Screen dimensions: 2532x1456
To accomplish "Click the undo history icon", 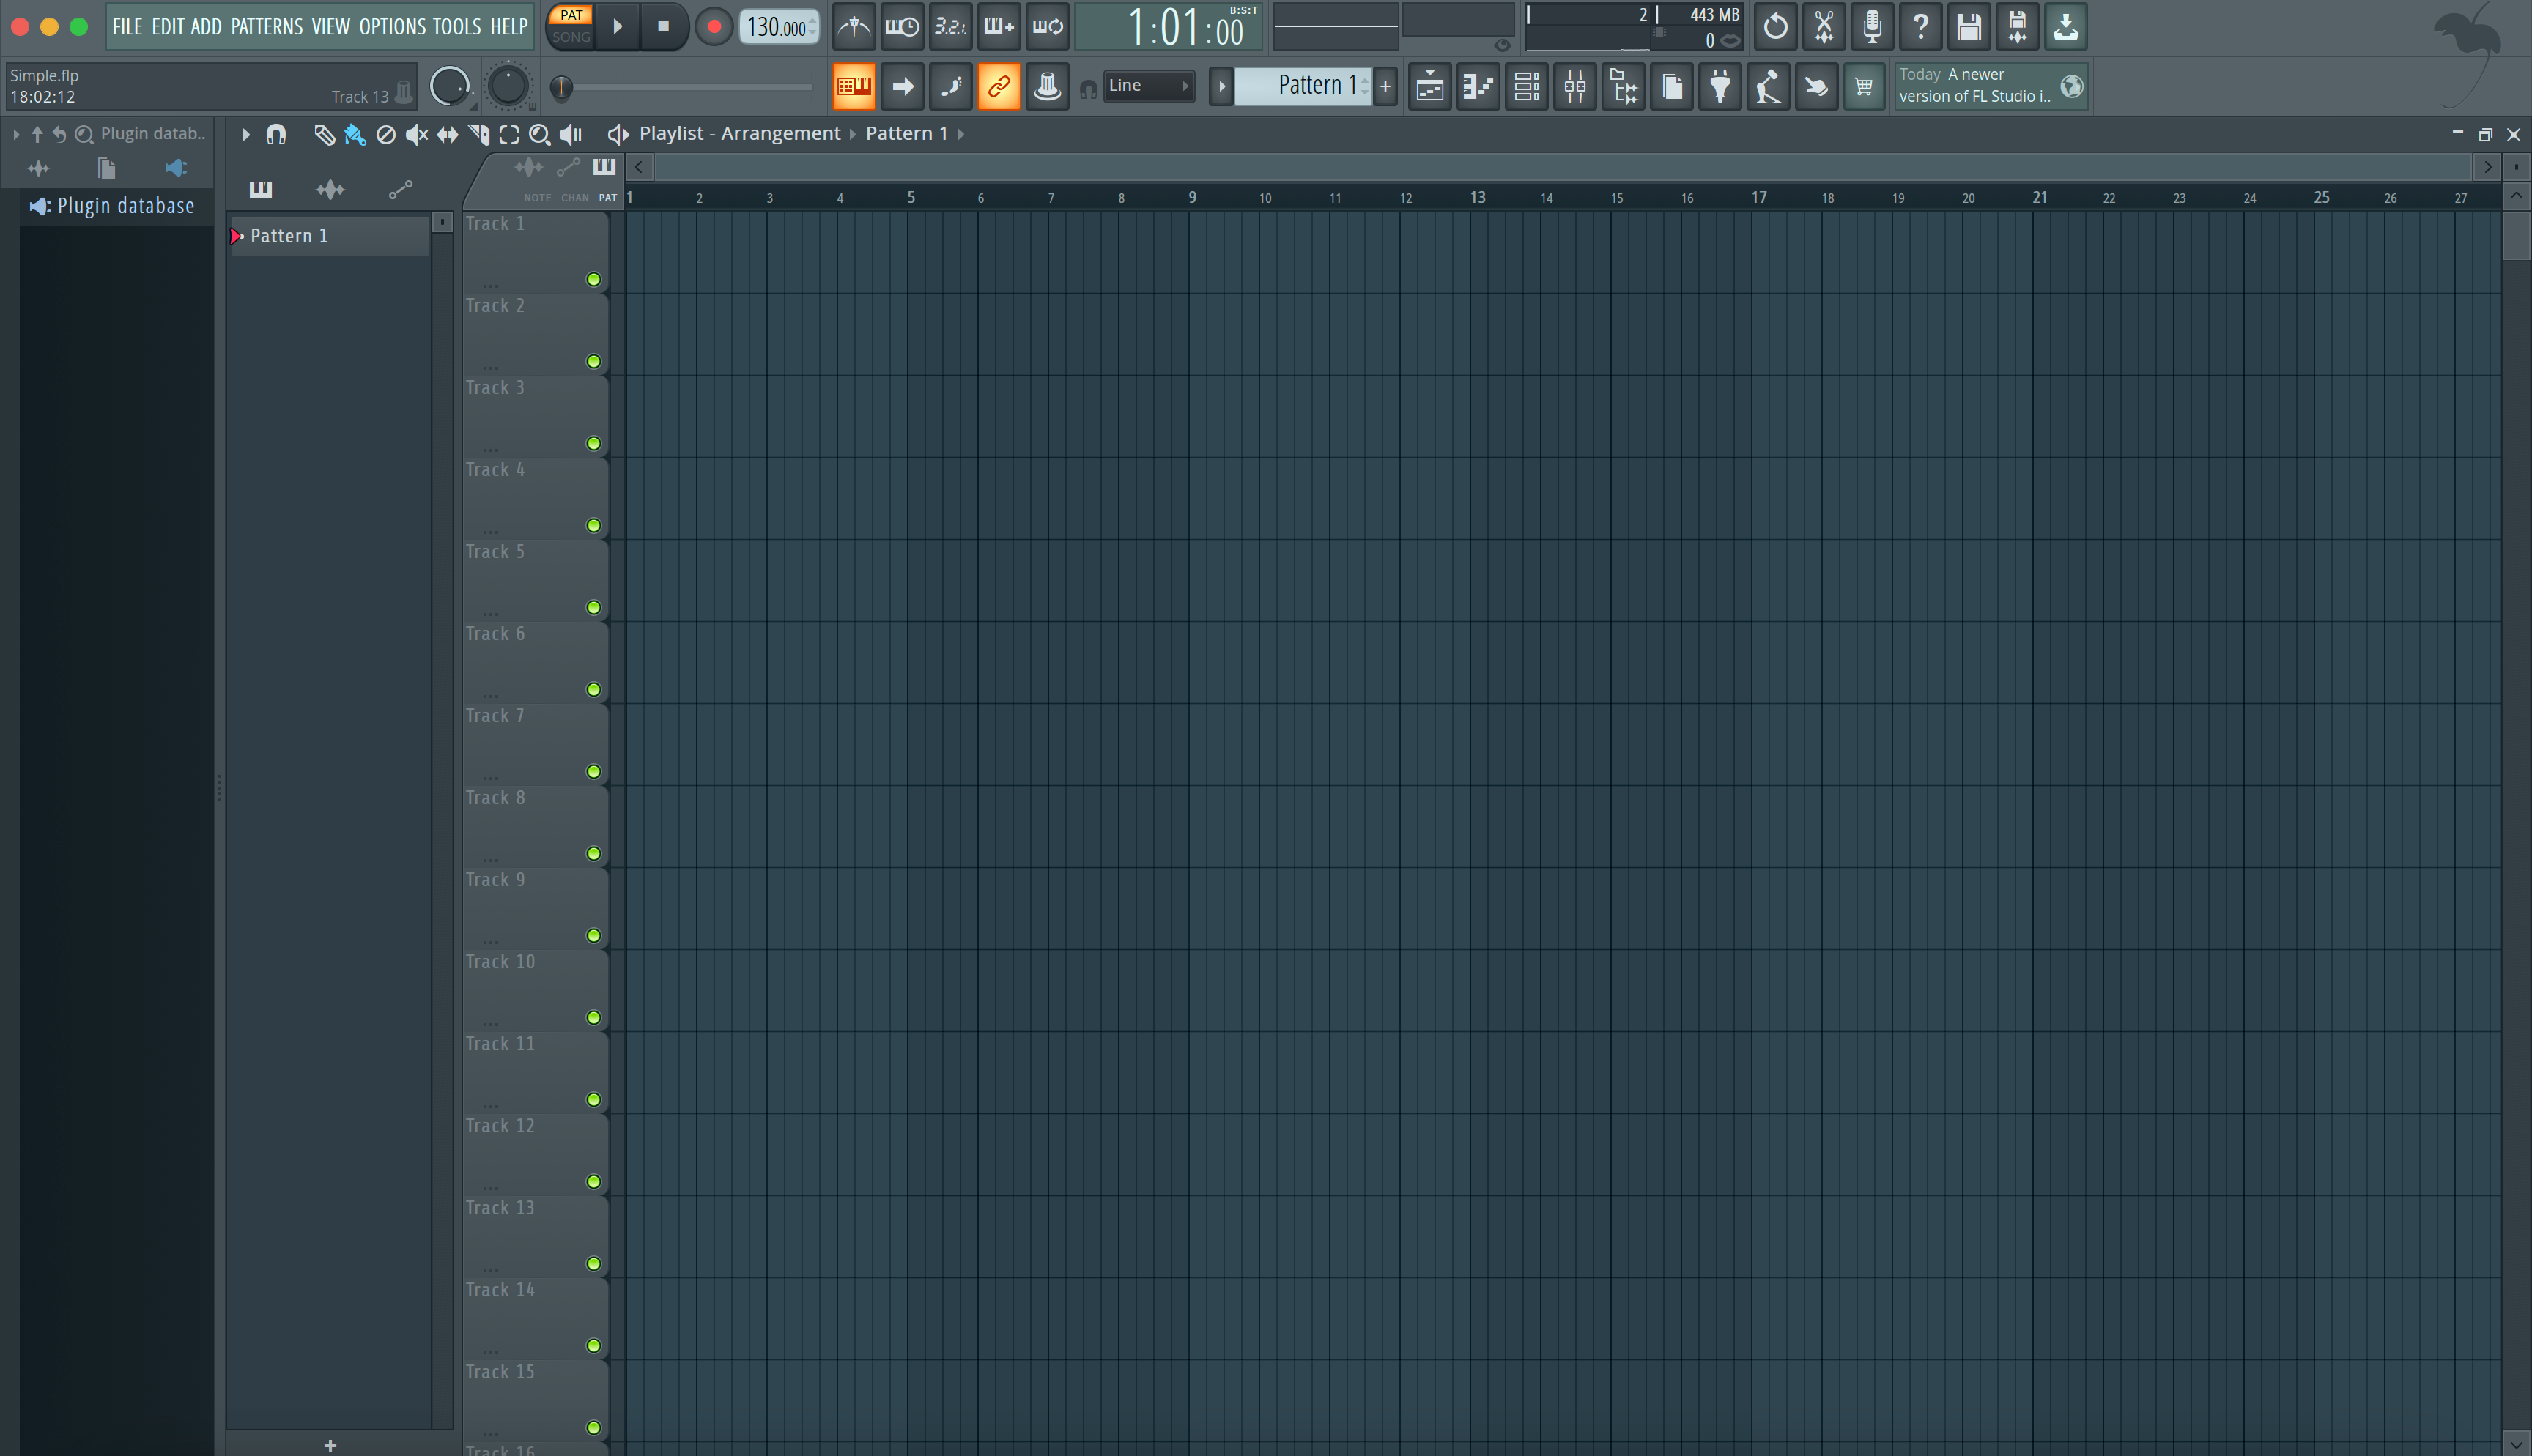I will (1776, 27).
